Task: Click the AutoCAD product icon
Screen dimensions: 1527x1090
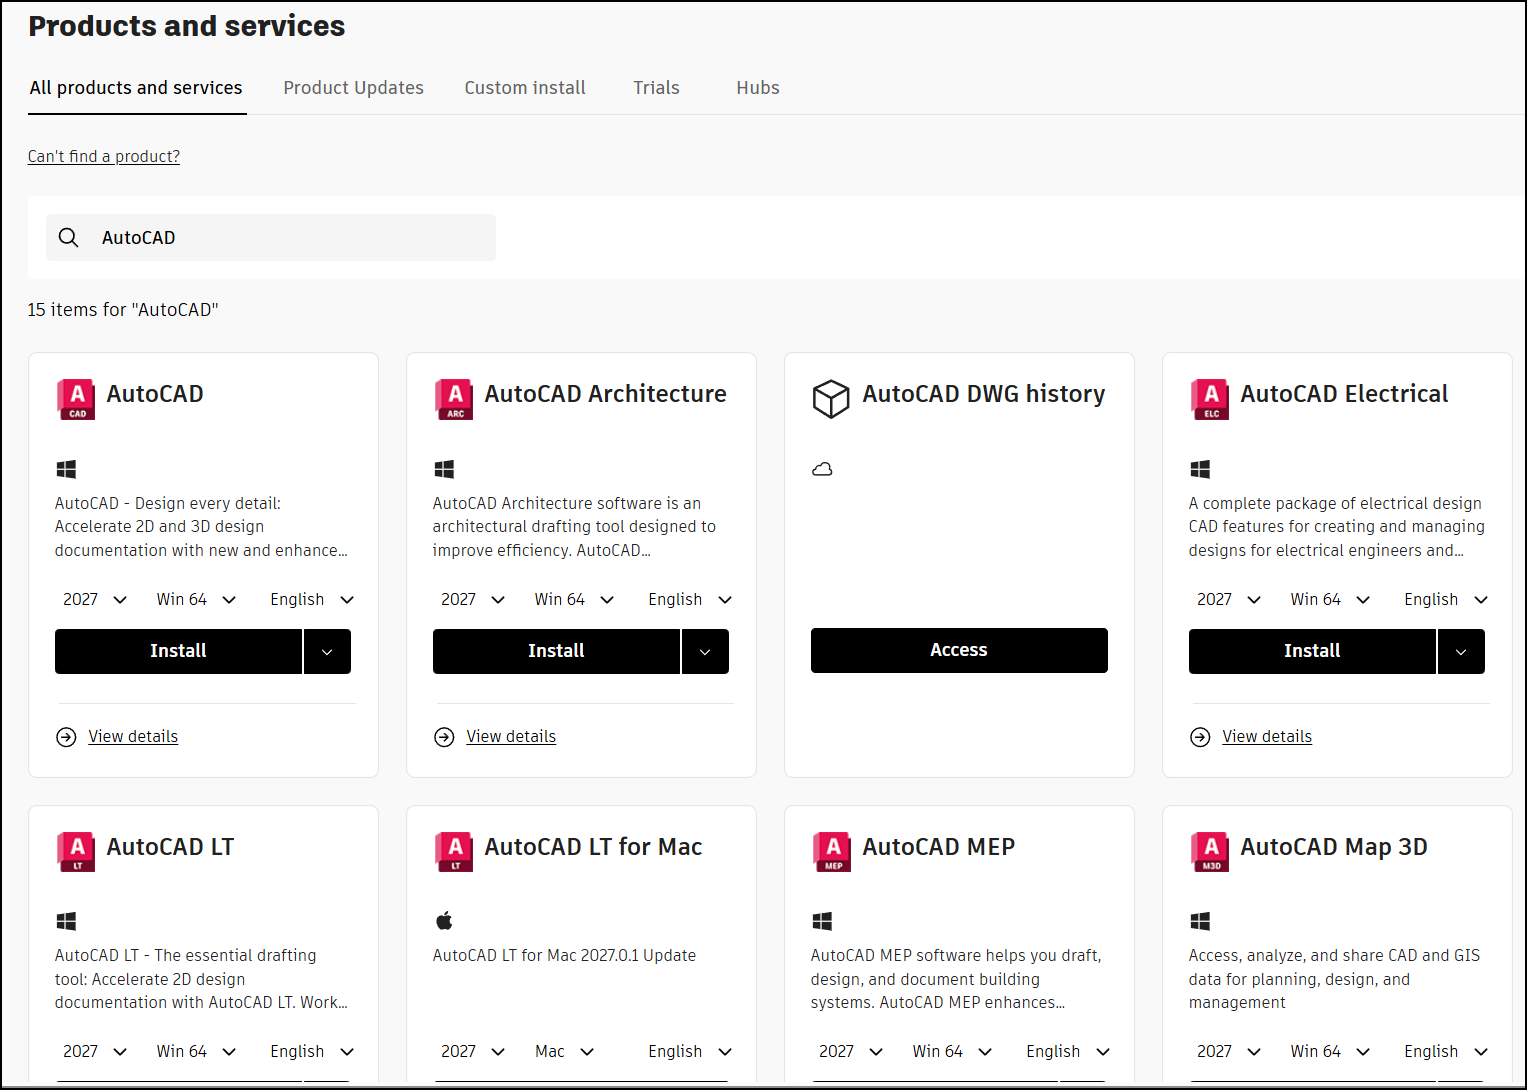Action: pyautogui.click(x=76, y=399)
